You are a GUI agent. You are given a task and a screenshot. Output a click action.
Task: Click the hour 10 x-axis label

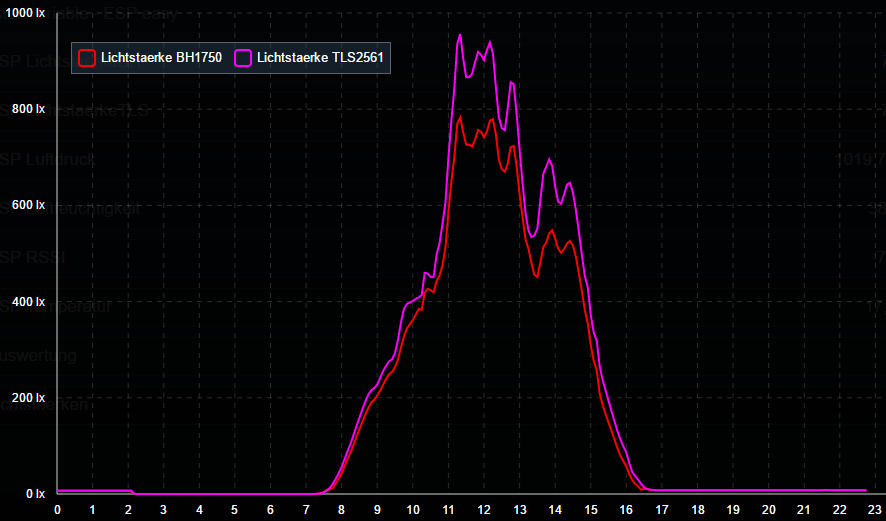coord(413,510)
